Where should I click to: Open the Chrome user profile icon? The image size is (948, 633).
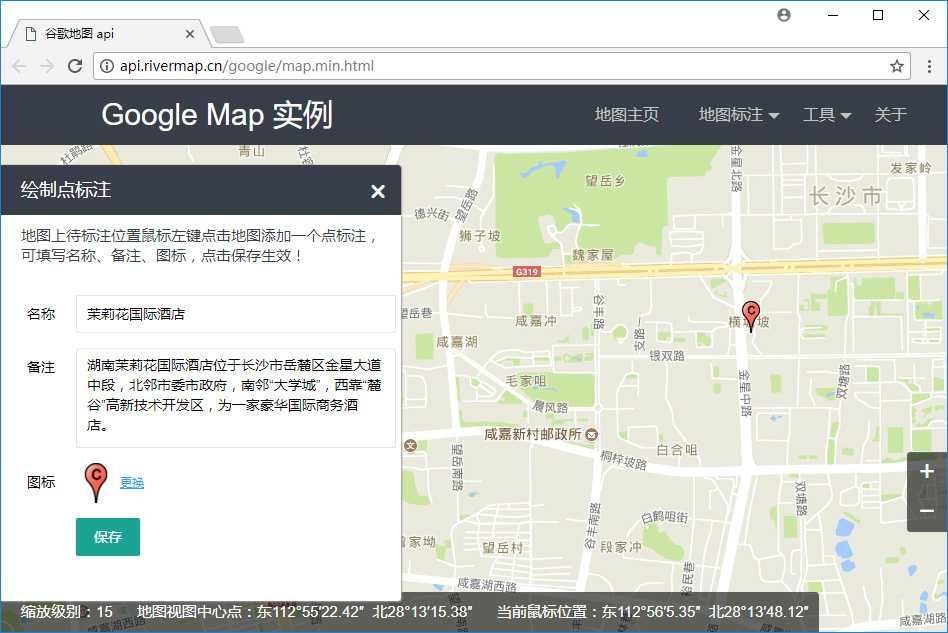[784, 15]
